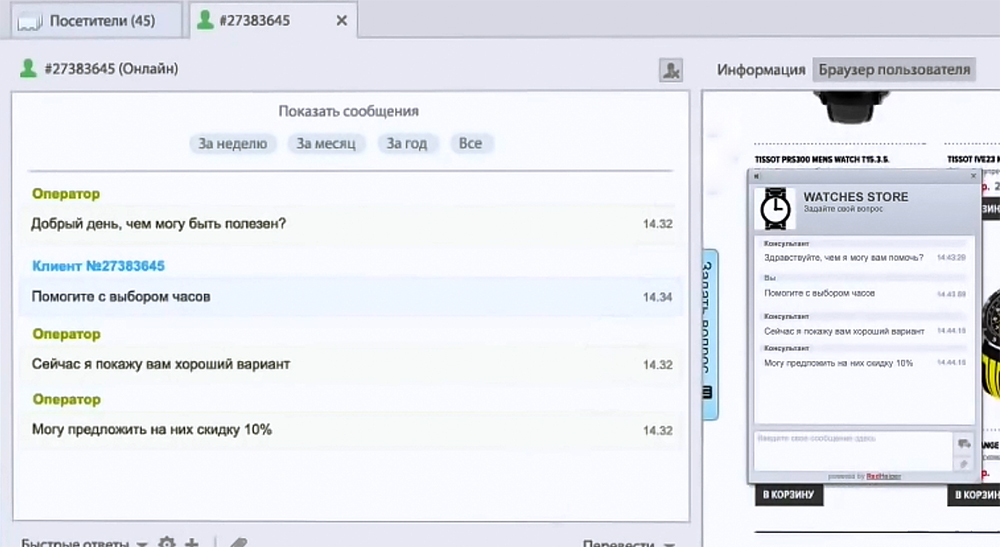Image resolution: width=1000 pixels, height=547 pixels.
Task: Click TISSOT PRS300 MENS WATCH product title
Action: click(822, 159)
